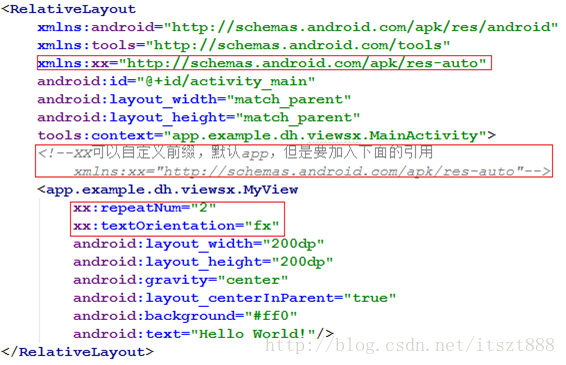Click the layout_height="200dp" attribute

(203, 262)
